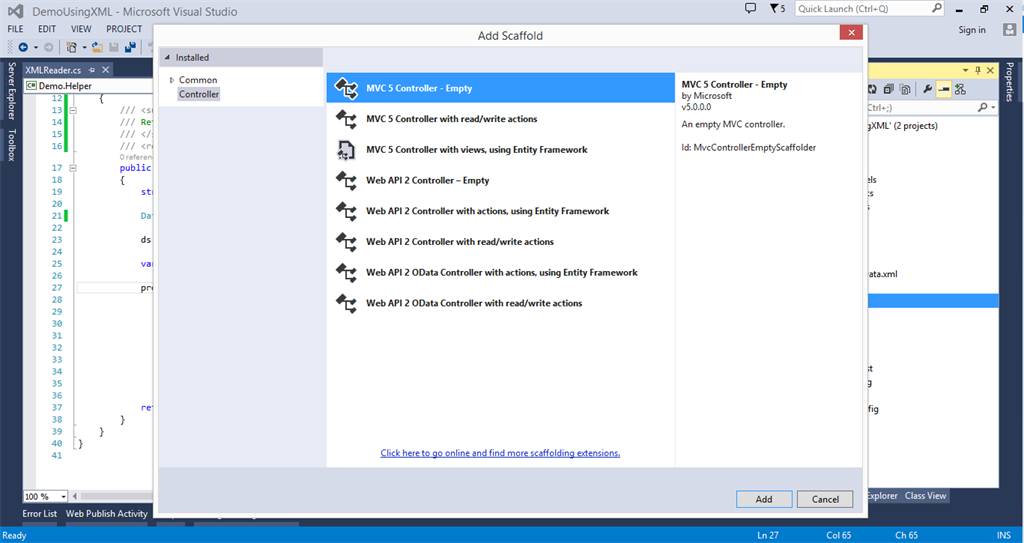Click editor horizontal scrollbar left arrow
This screenshot has height=543, width=1024.
tap(75, 497)
